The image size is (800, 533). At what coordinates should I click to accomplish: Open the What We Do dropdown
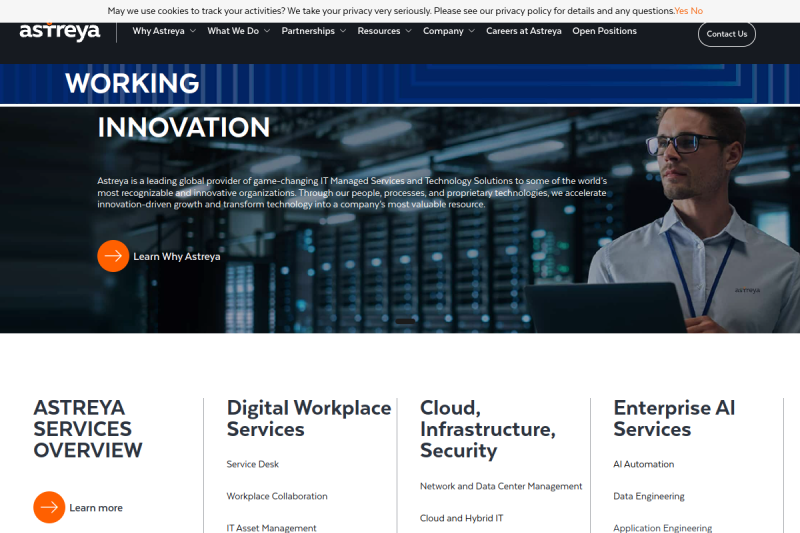pyautogui.click(x=238, y=31)
